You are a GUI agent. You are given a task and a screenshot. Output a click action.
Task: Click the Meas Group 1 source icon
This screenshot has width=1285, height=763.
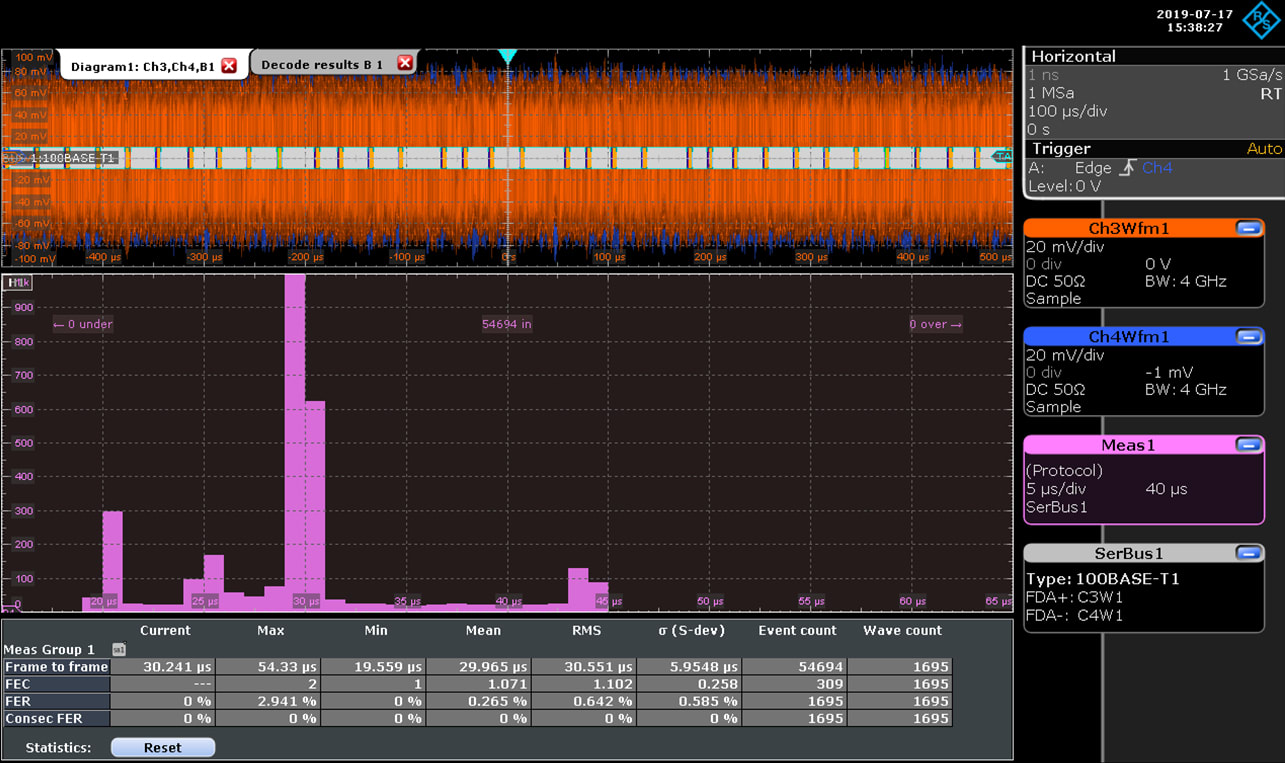[118, 649]
